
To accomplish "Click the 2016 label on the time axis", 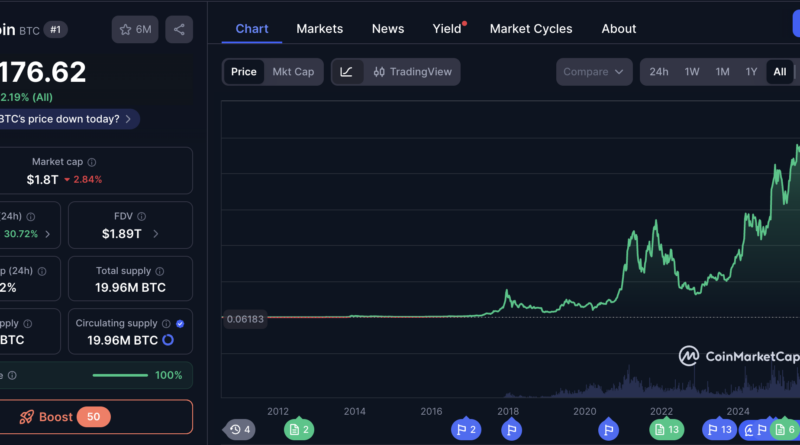I will coord(431,411).
